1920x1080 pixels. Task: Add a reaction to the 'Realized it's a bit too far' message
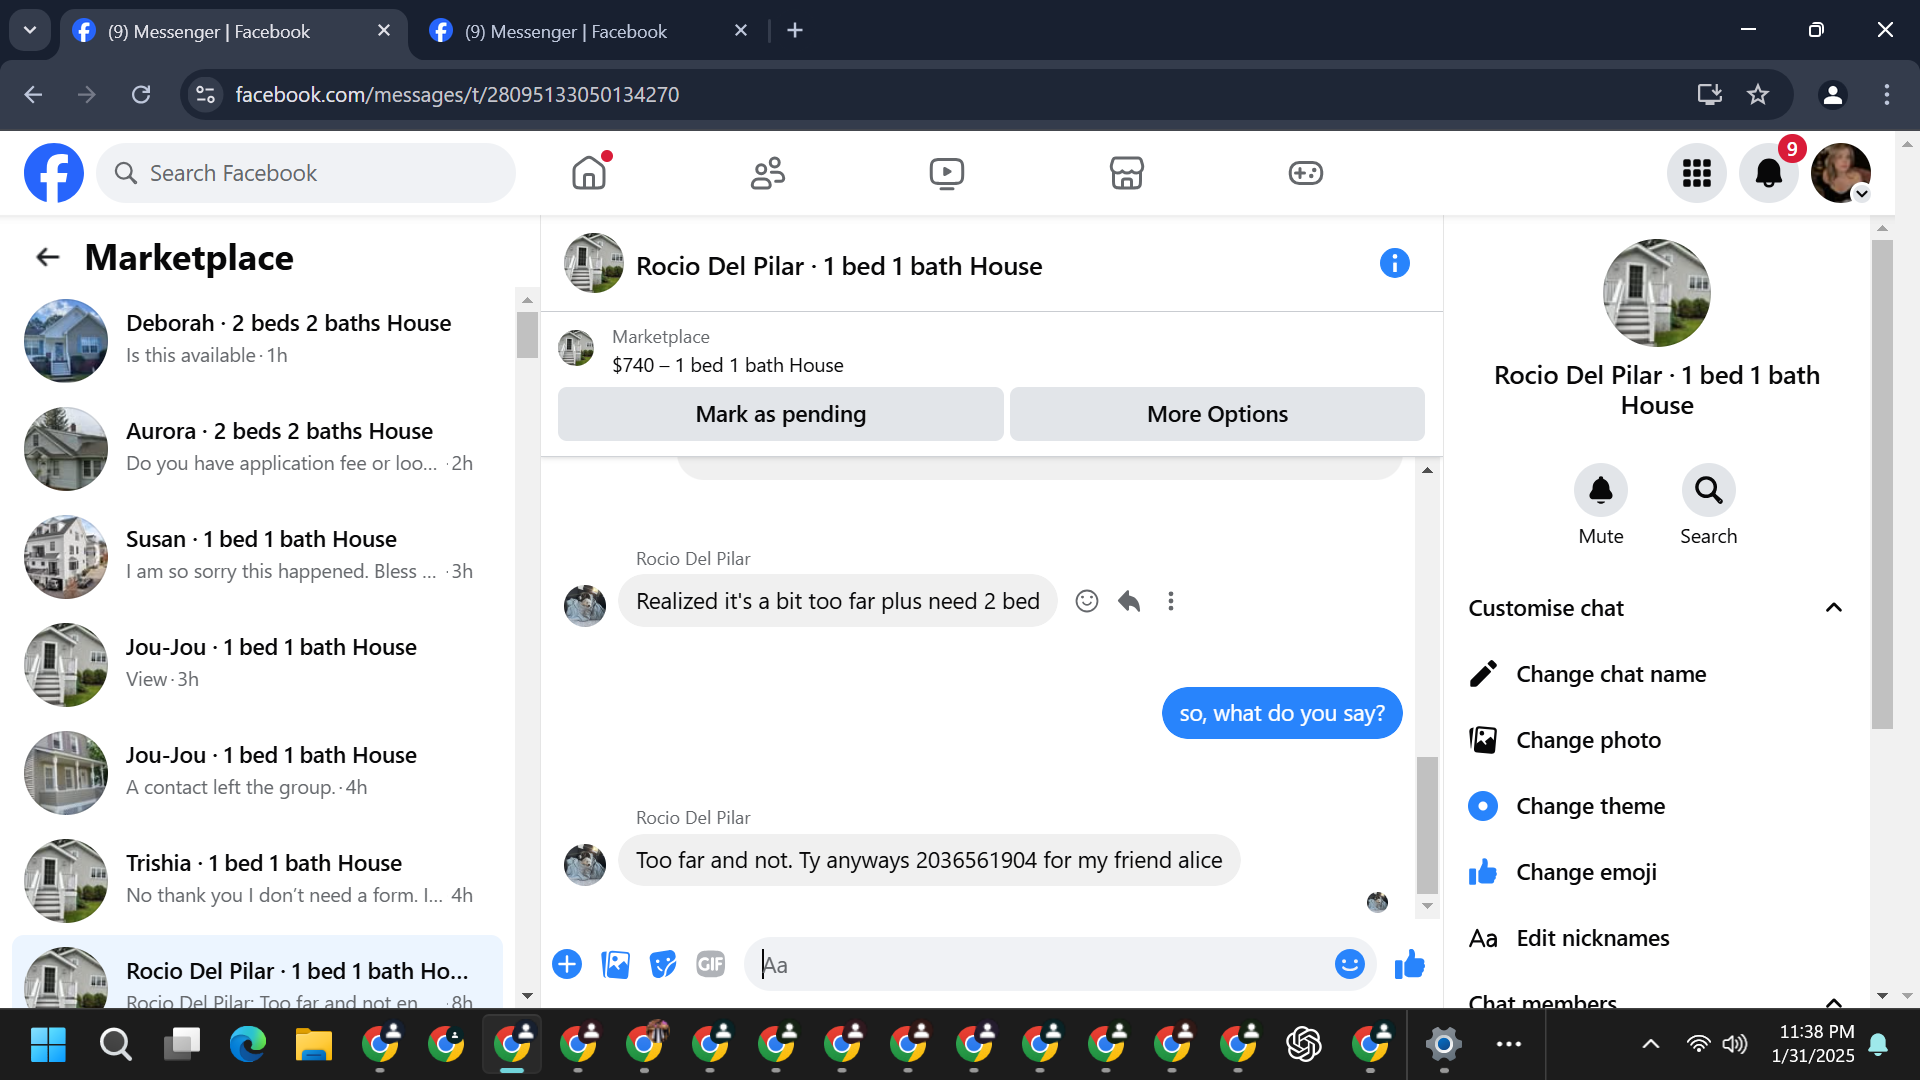pyautogui.click(x=1087, y=601)
